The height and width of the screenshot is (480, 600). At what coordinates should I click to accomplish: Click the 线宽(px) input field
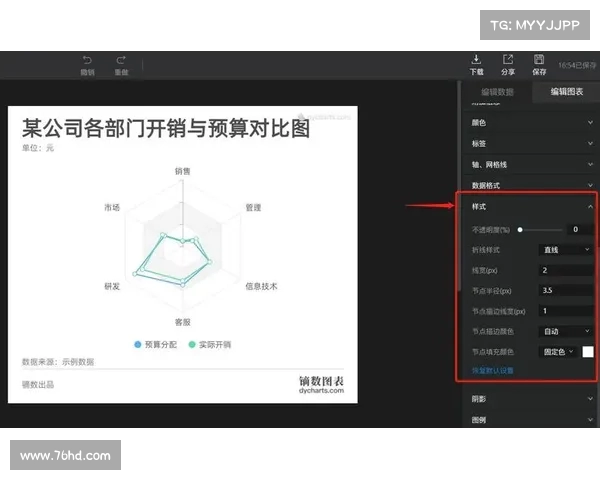(x=566, y=270)
